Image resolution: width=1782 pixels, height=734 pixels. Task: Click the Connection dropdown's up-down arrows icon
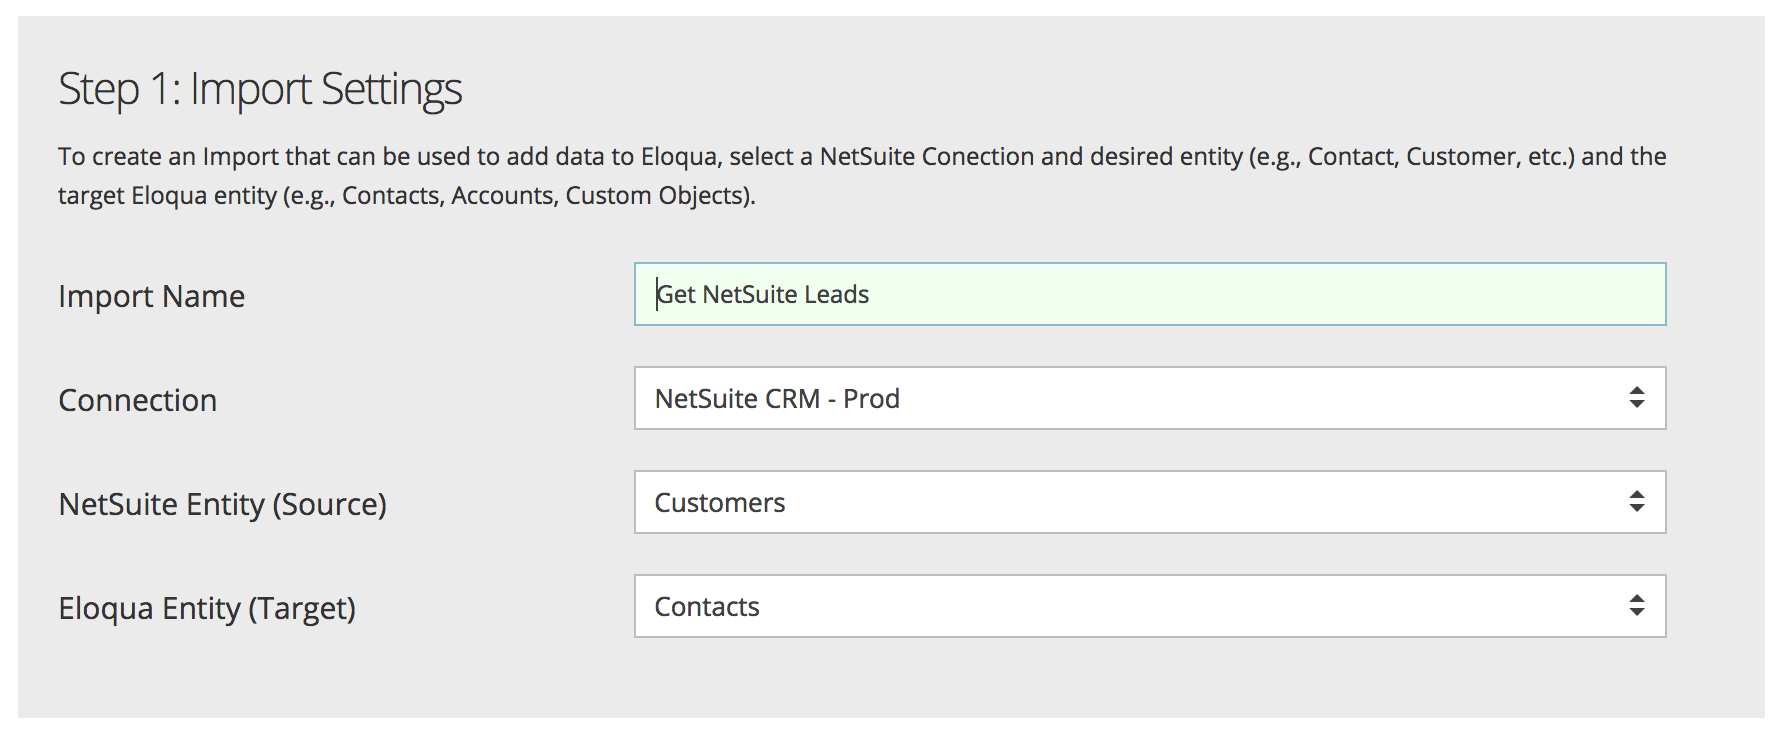point(1637,398)
